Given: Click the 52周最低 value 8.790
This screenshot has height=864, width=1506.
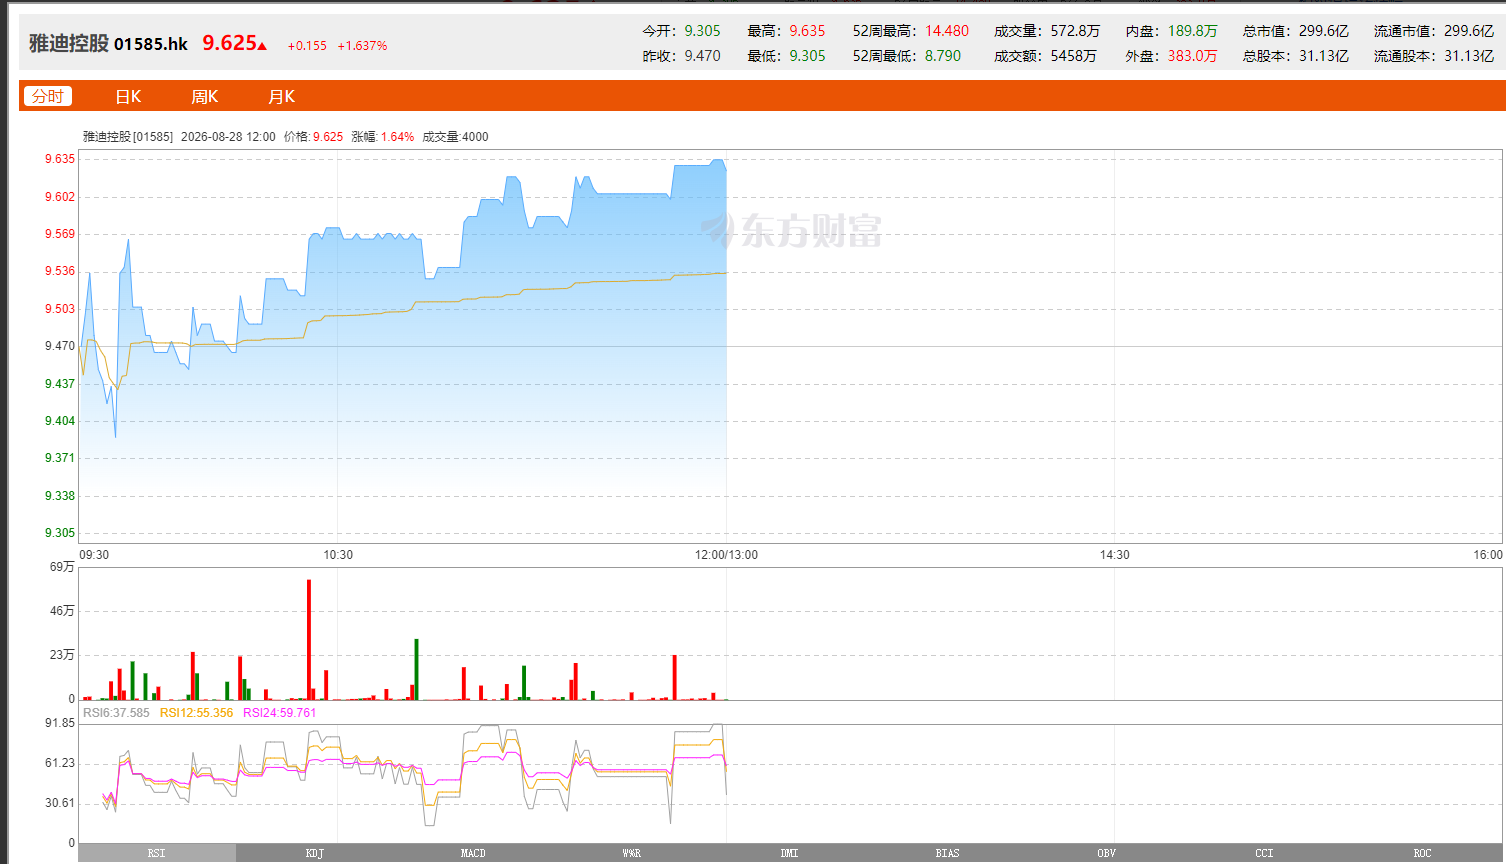Looking at the screenshot, I should [943, 56].
